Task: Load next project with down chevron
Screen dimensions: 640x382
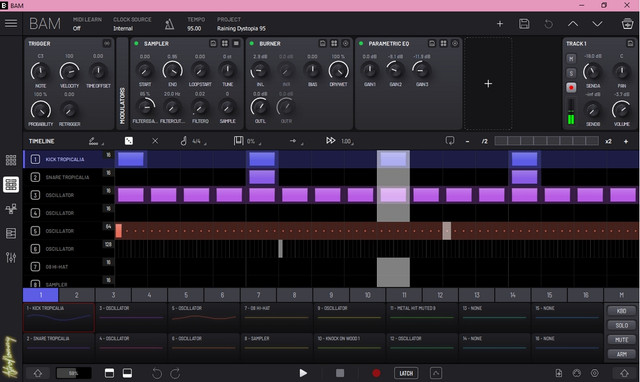Action: [597, 24]
